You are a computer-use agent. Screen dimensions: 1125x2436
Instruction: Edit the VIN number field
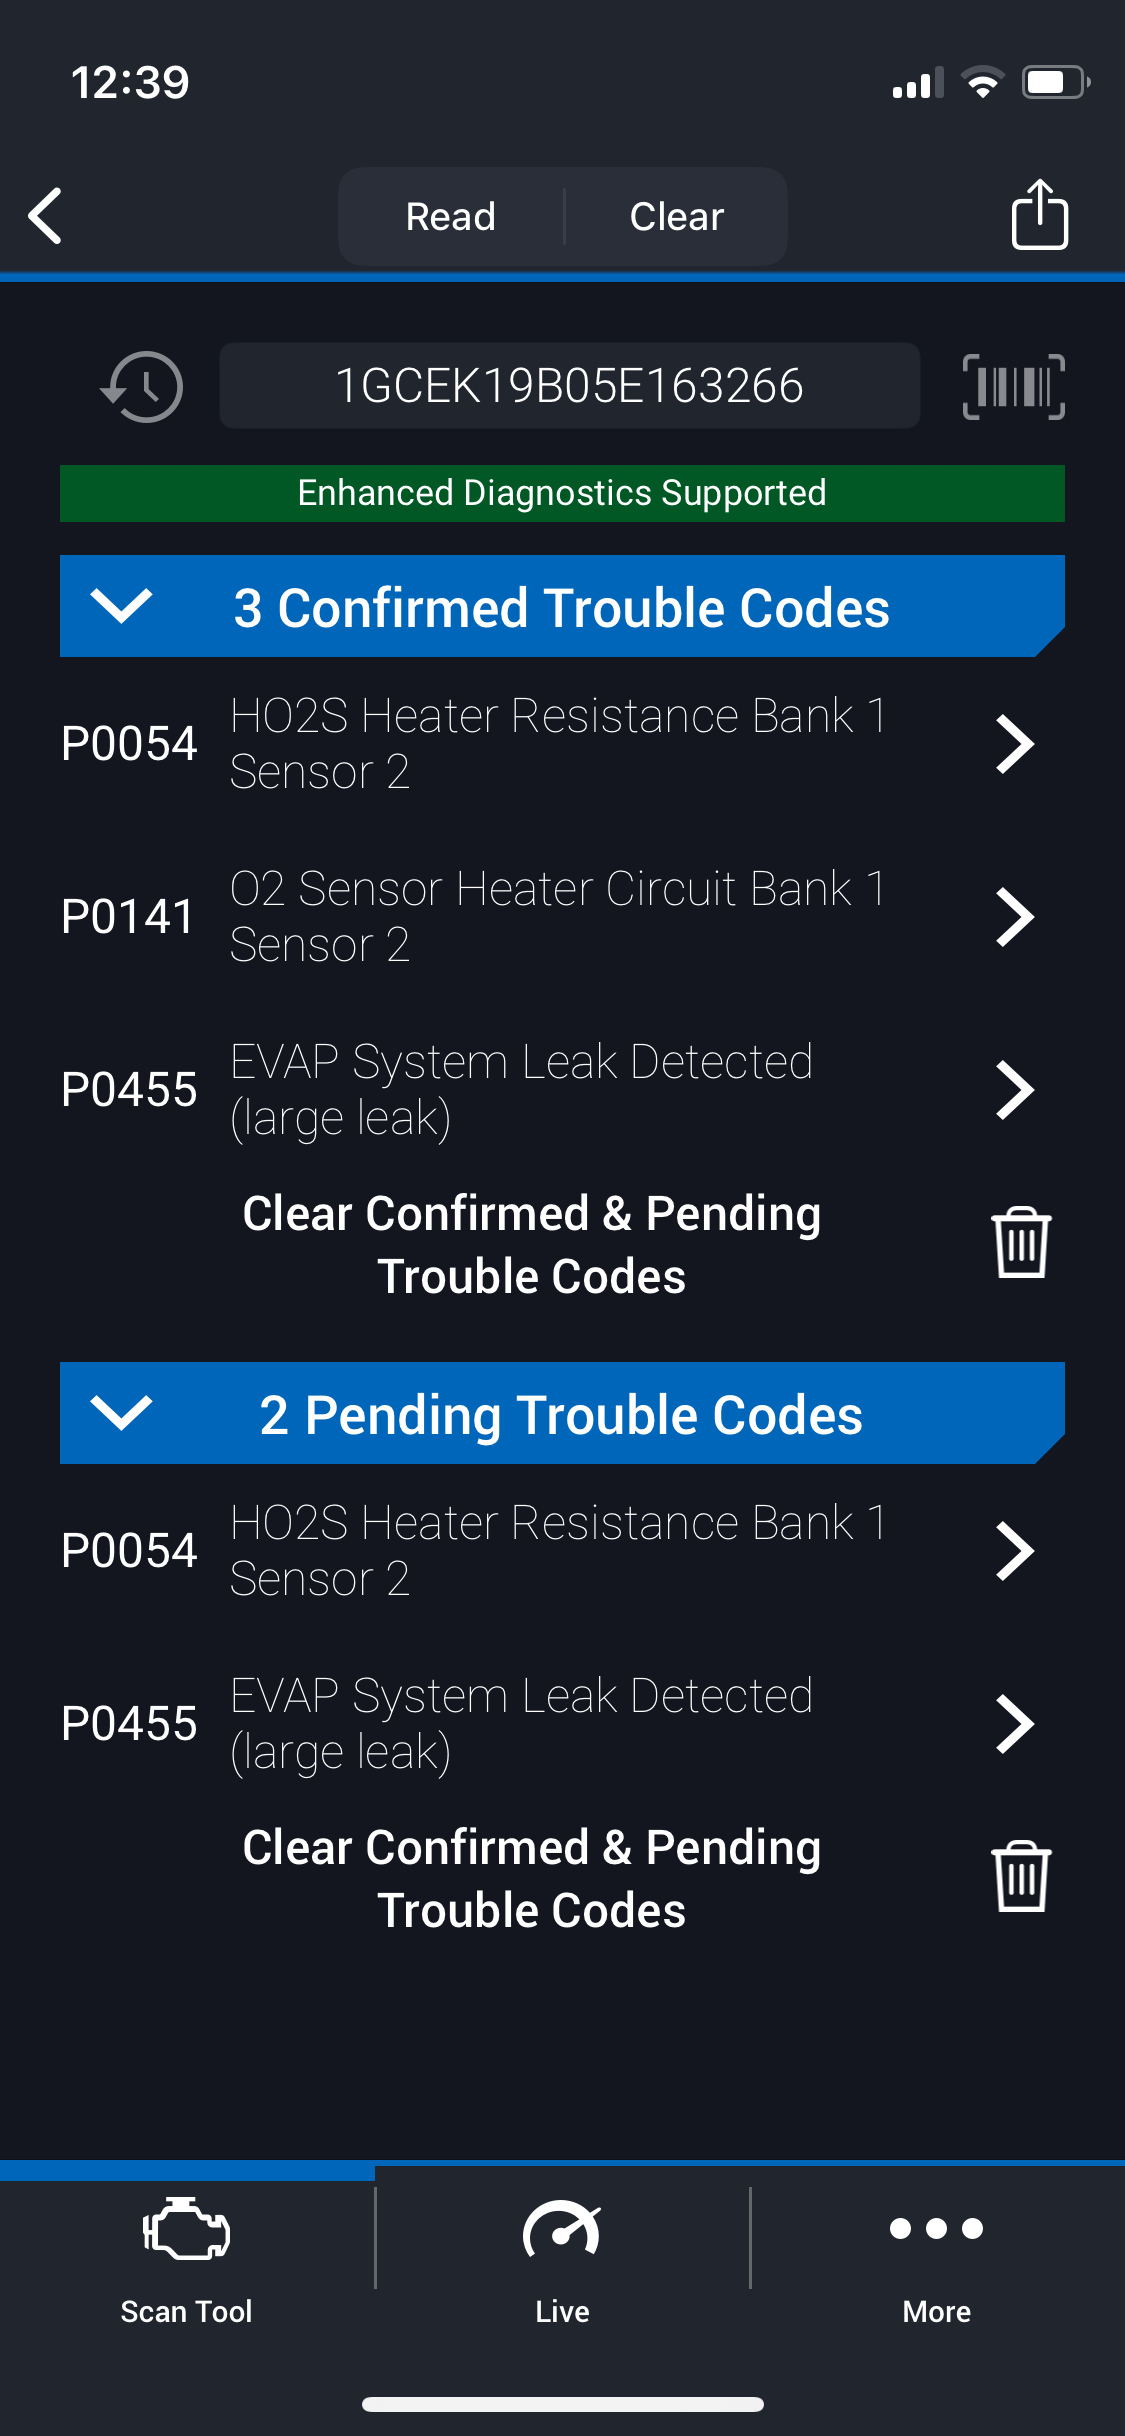click(569, 386)
